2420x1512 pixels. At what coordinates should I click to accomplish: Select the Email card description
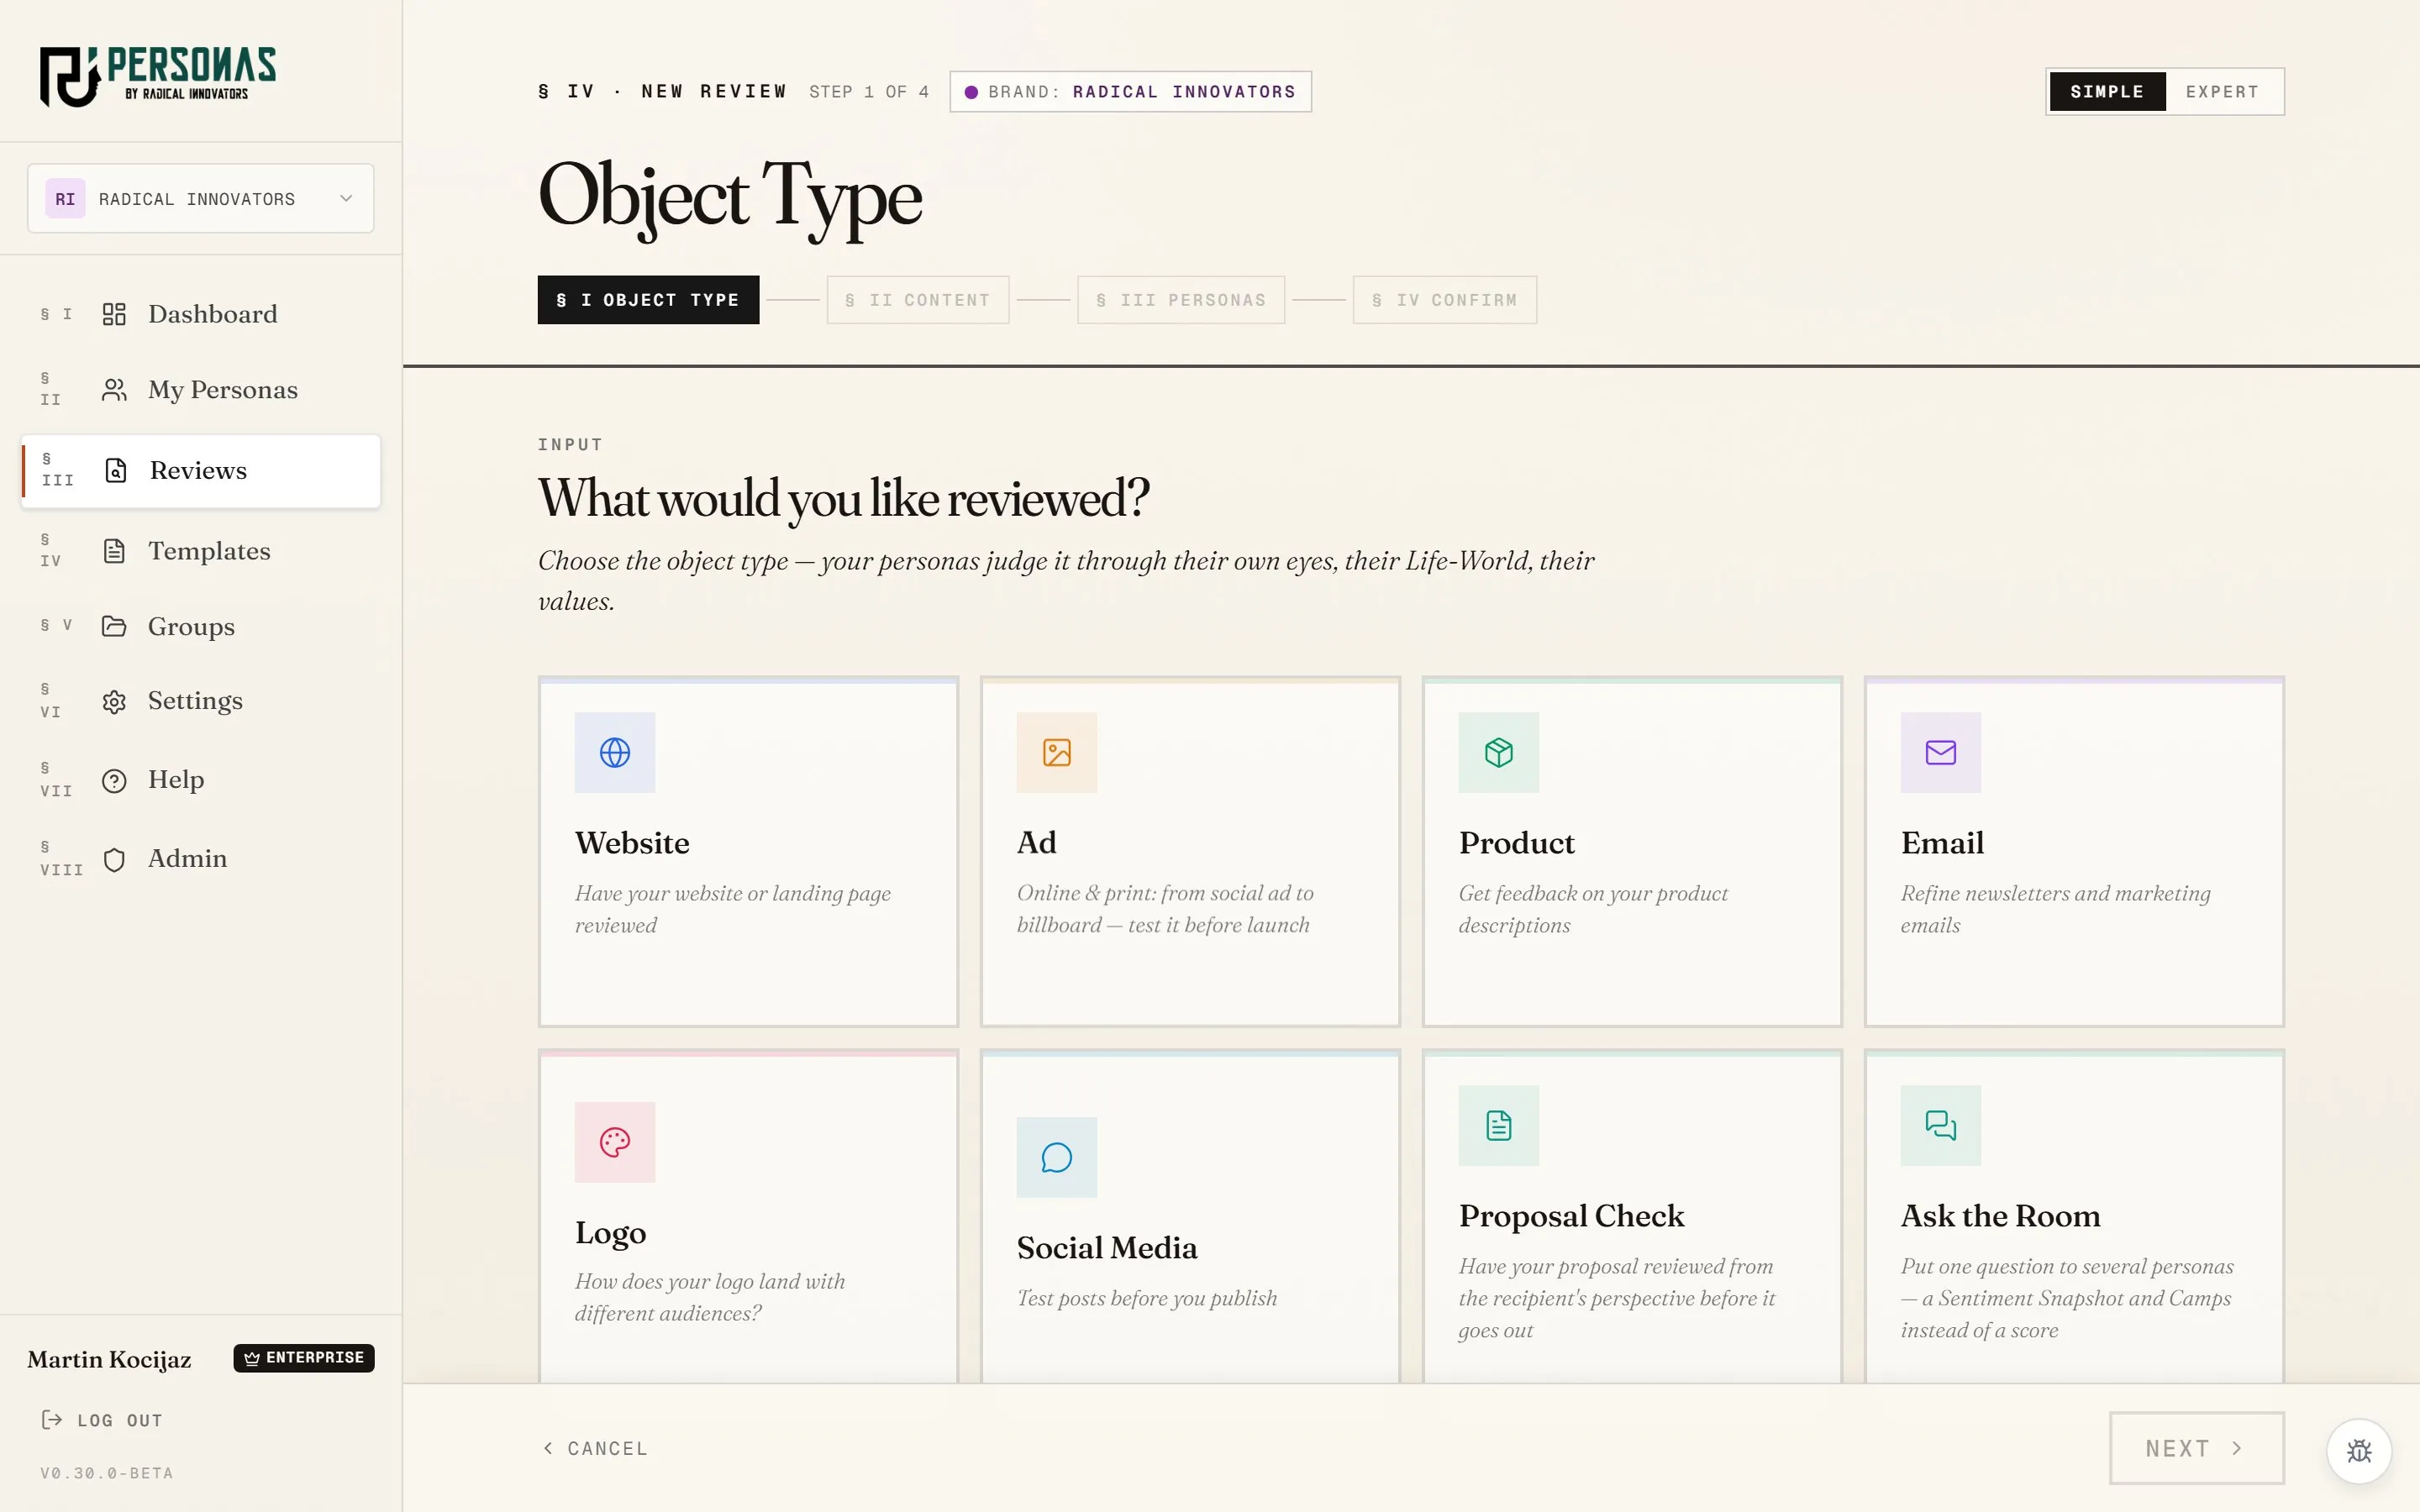click(x=2056, y=909)
